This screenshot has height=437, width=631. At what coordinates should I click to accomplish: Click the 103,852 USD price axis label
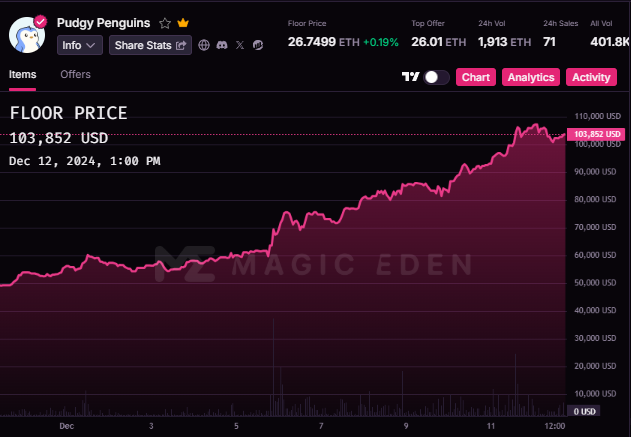[596, 134]
